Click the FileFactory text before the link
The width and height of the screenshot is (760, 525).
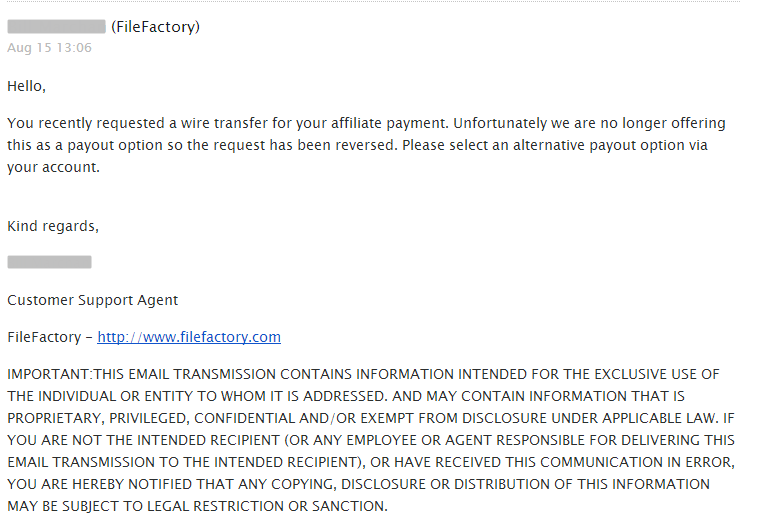(44, 337)
